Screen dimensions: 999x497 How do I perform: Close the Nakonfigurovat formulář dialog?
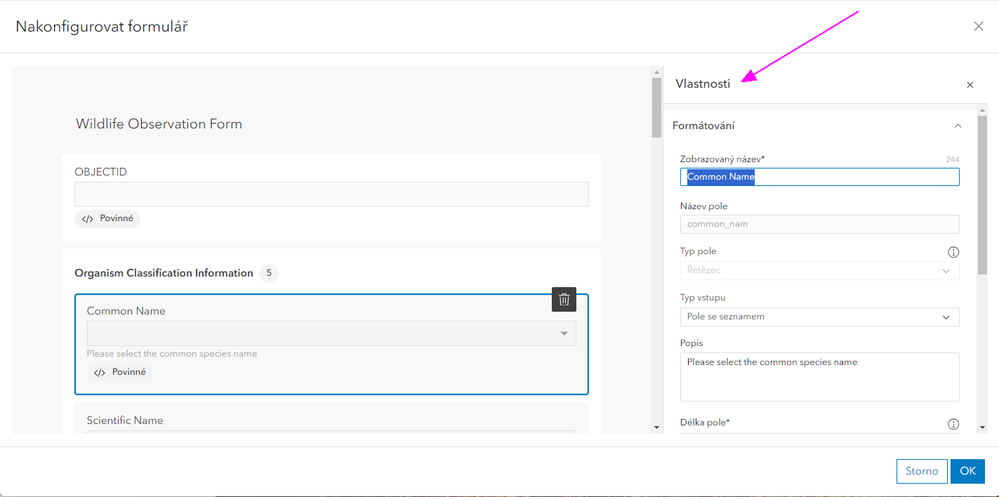pos(978,26)
